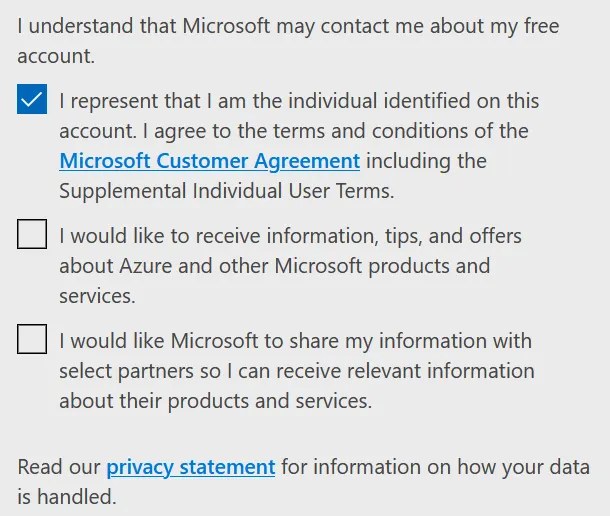Tick the share information with partners checkbox
The image size is (610, 516).
pyautogui.click(x=32, y=340)
